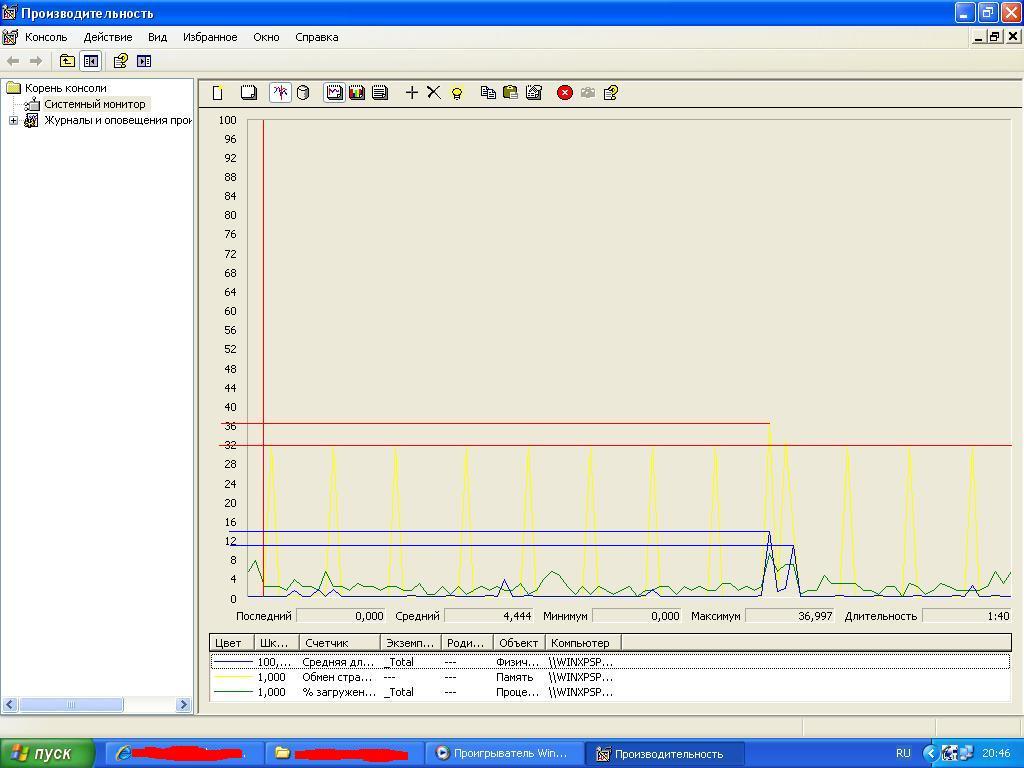Screen dimensions: 1024x768
Task: Click the Delete counter X icon
Action: 434,92
